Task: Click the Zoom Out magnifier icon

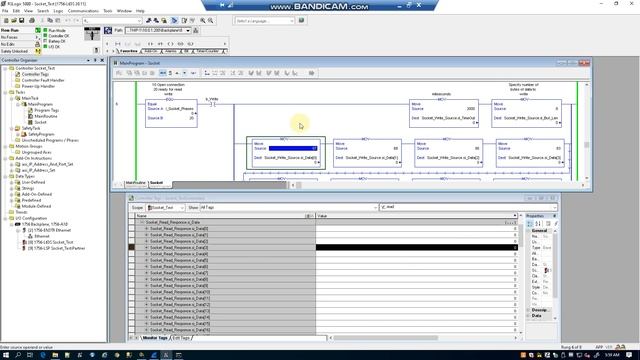Action: point(211,20)
